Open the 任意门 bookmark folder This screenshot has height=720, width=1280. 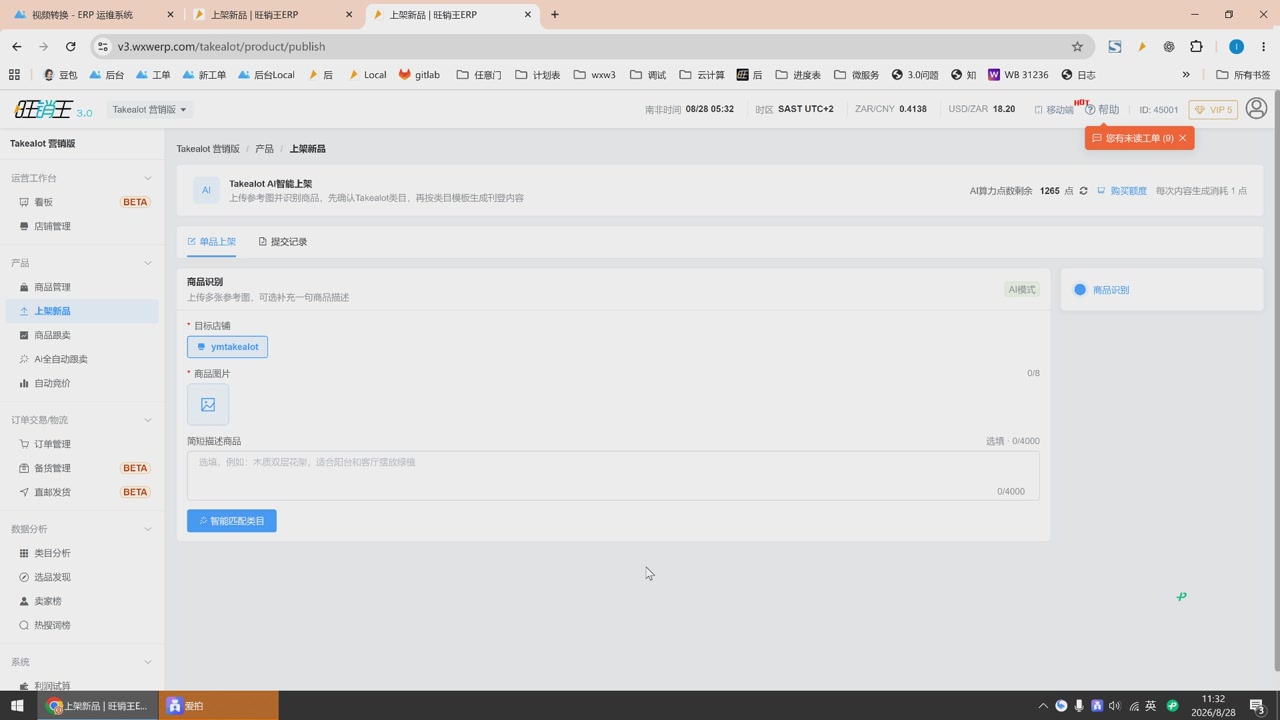coord(478,75)
